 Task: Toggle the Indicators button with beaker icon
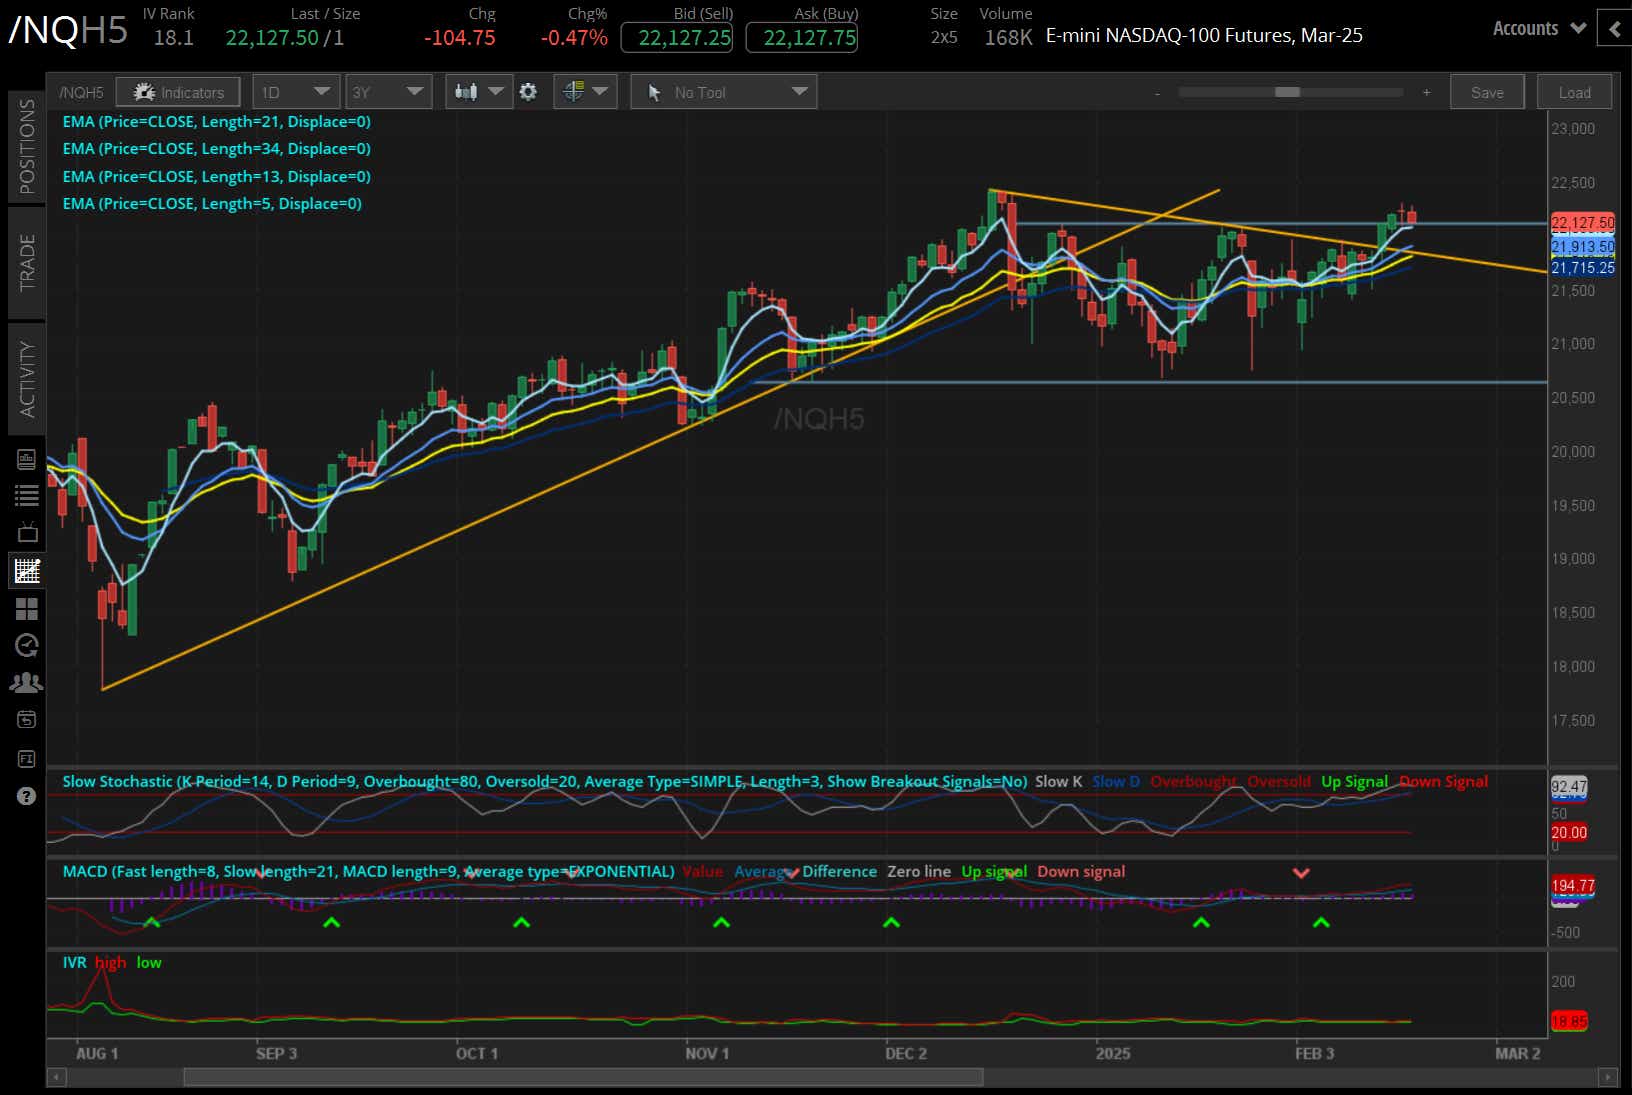178,91
